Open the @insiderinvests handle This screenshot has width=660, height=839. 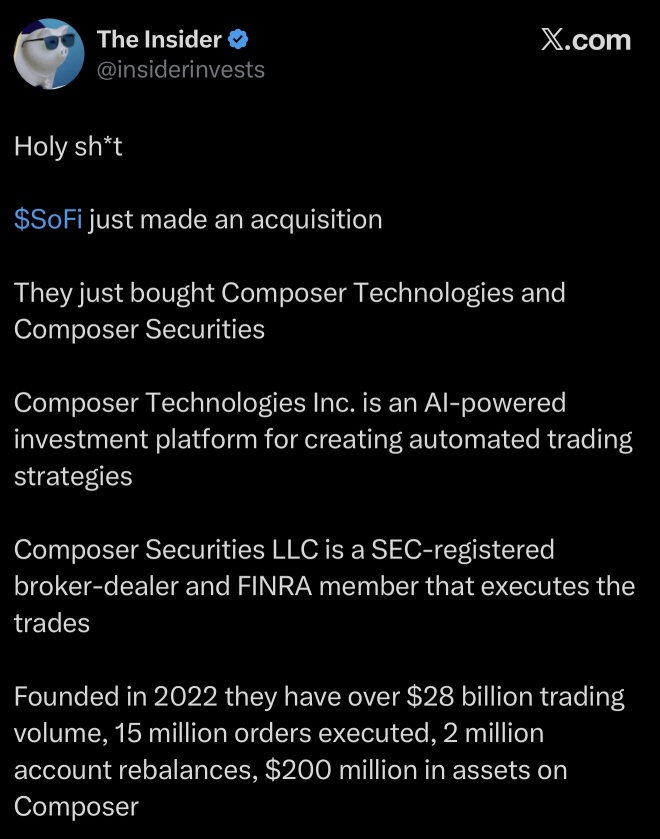181,70
